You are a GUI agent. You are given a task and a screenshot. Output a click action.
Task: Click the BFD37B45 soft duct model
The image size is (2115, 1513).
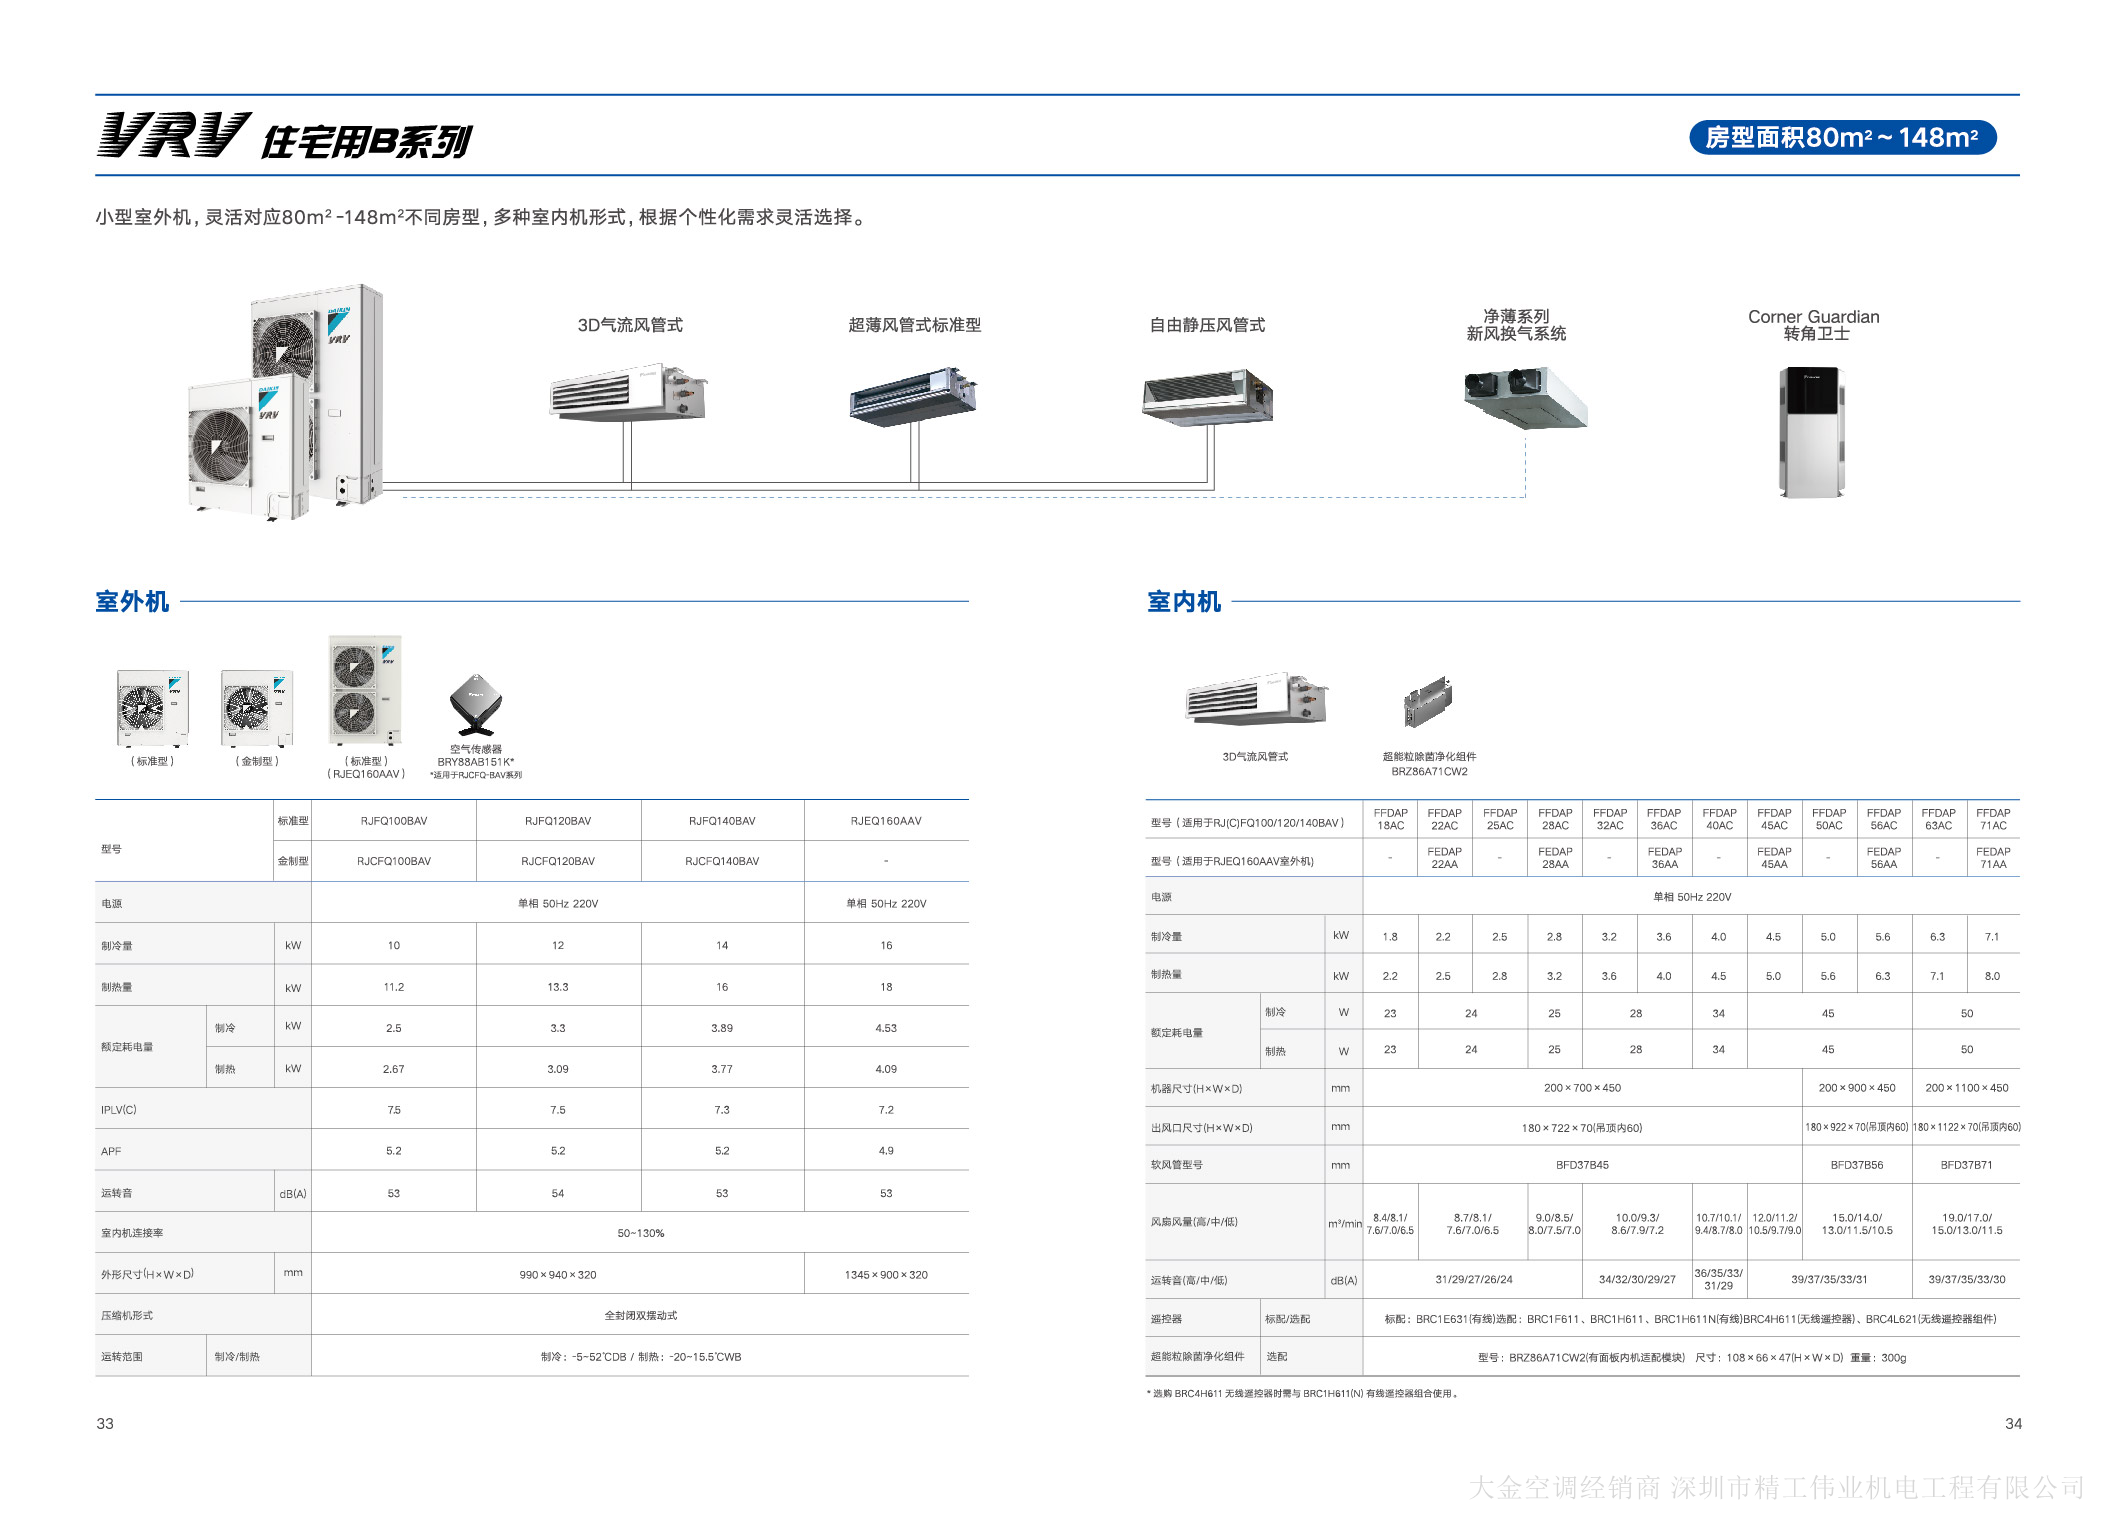(1582, 1165)
